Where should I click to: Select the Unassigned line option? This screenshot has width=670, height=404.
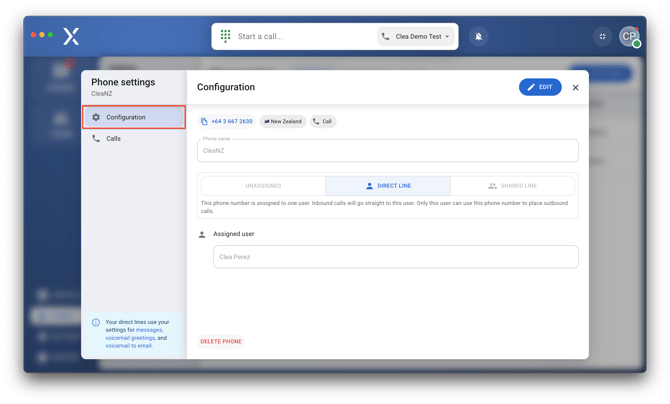tap(264, 186)
